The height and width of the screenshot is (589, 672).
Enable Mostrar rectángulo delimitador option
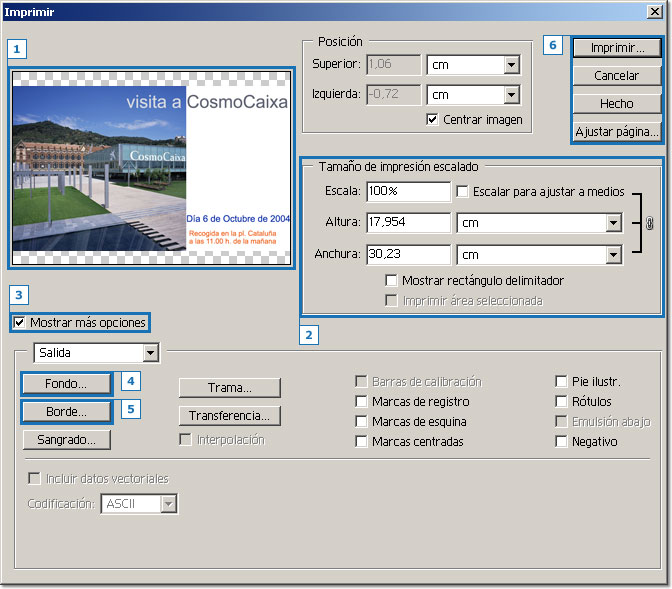tap(391, 281)
